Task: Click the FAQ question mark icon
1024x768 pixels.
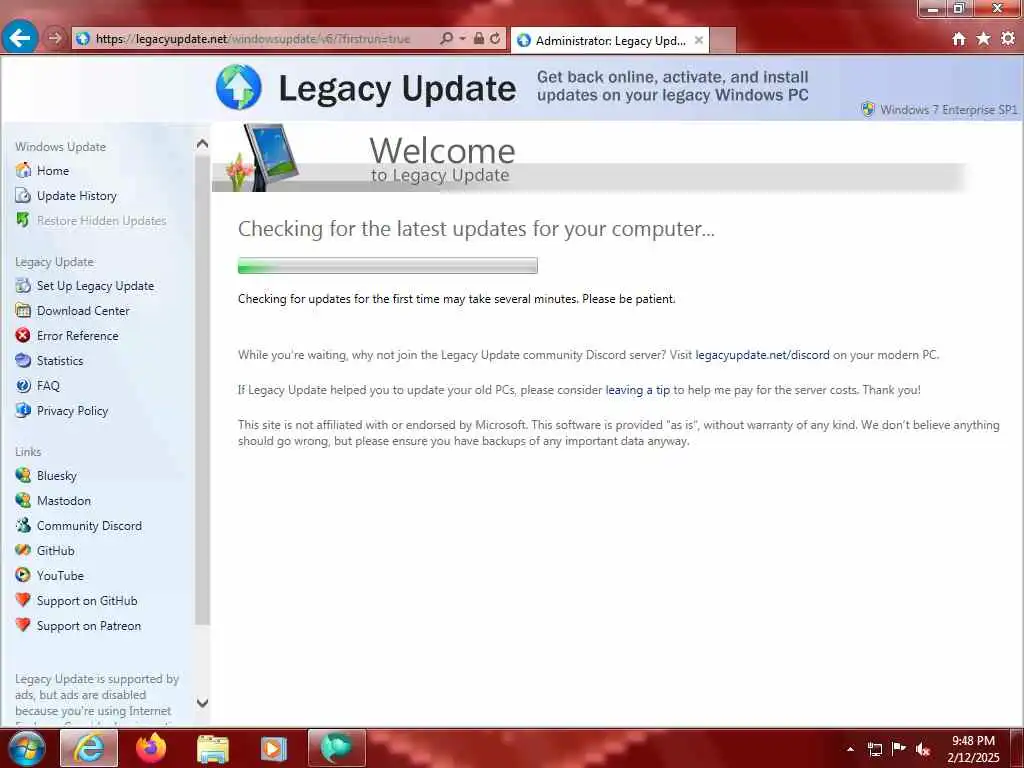Action: click(x=23, y=385)
